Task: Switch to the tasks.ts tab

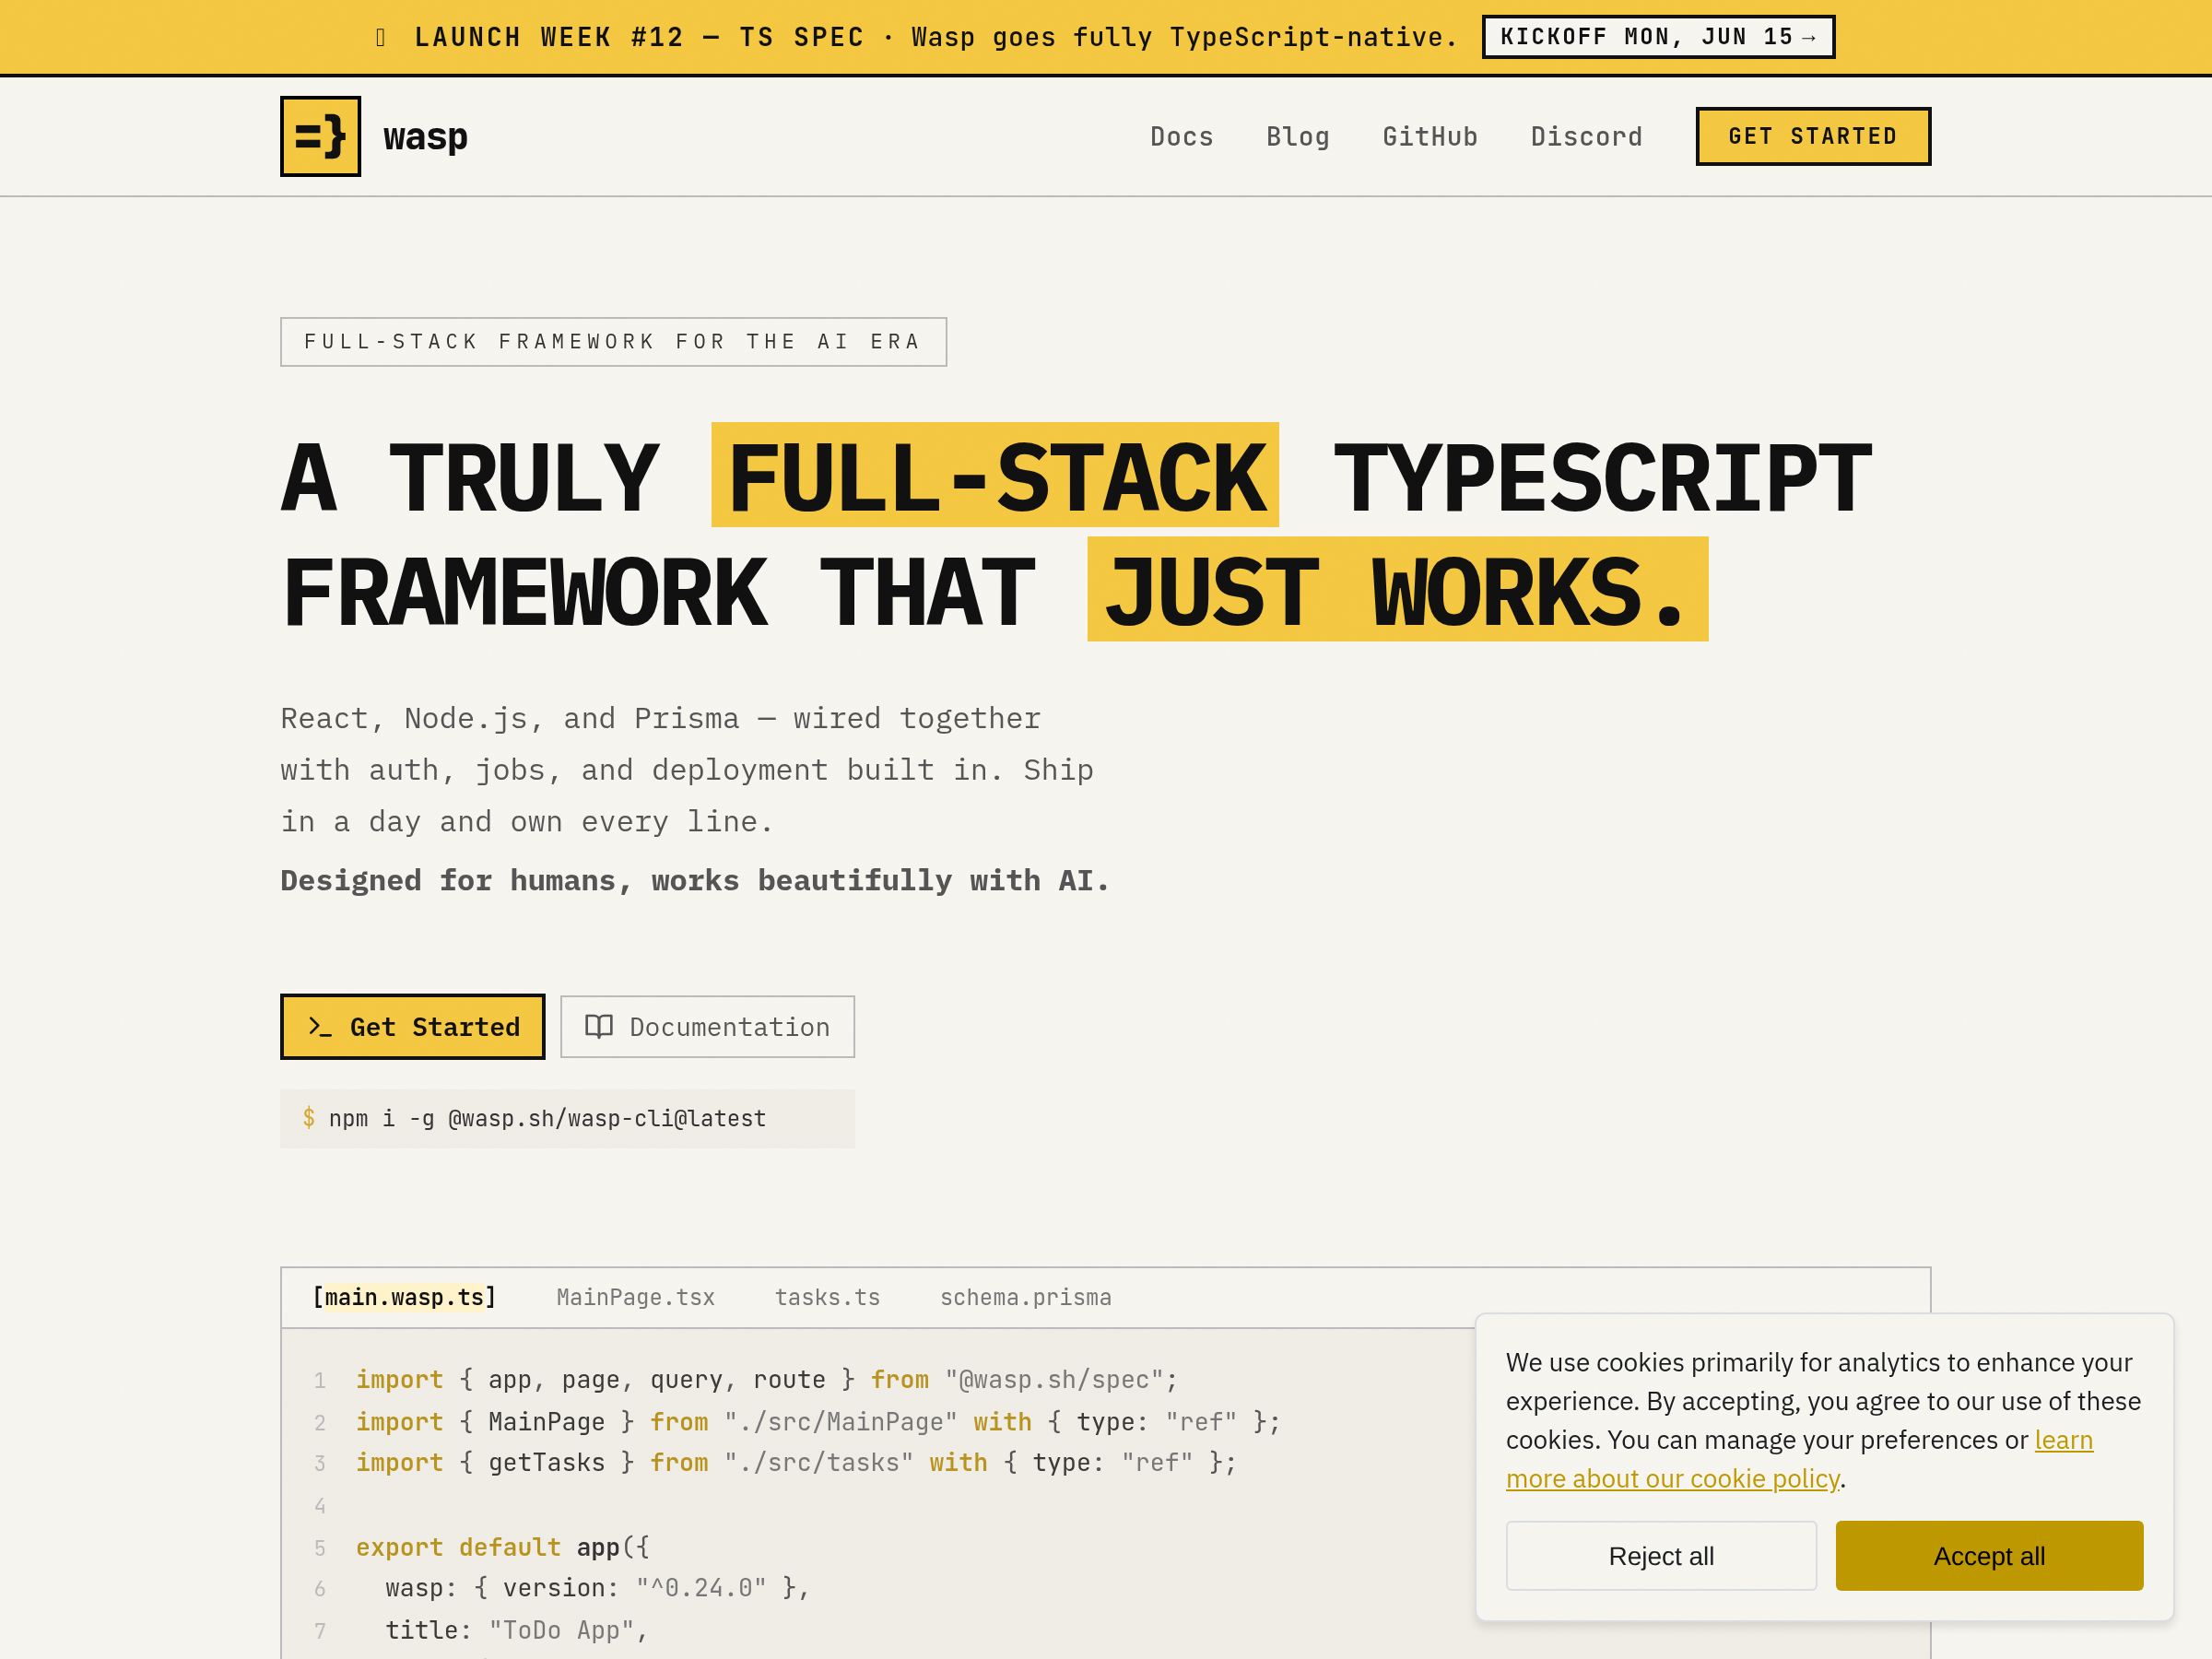Action: [x=827, y=1297]
